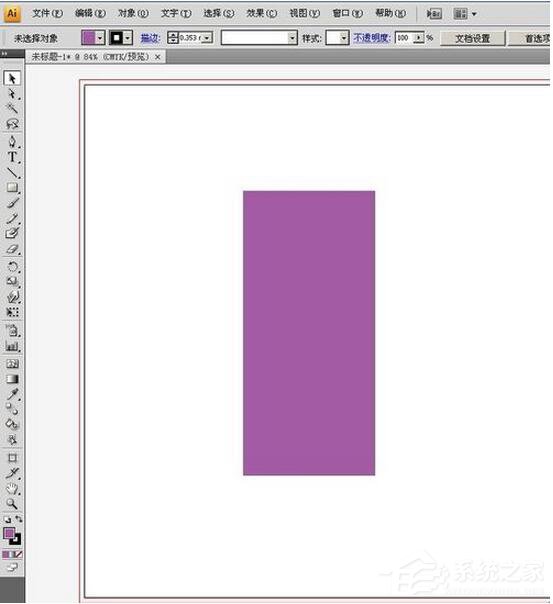
Task: Expand stroke color dropdown
Action: click(128, 38)
